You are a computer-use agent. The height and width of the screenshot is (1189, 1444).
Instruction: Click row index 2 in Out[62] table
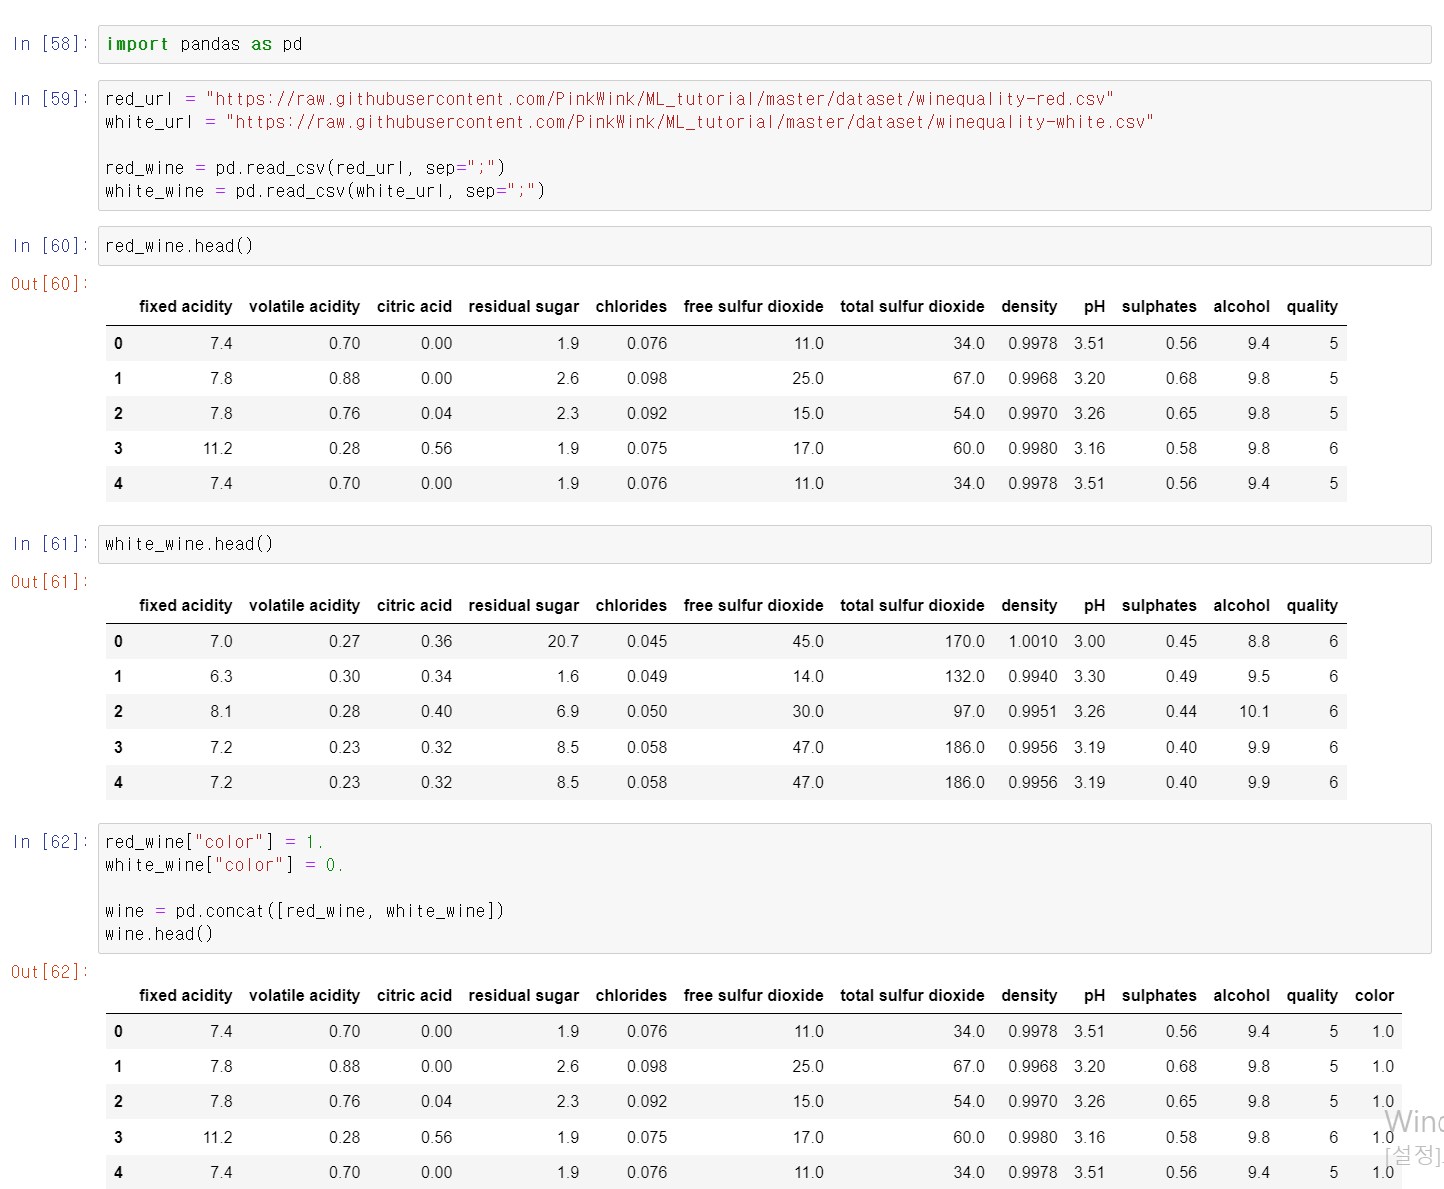(118, 1101)
